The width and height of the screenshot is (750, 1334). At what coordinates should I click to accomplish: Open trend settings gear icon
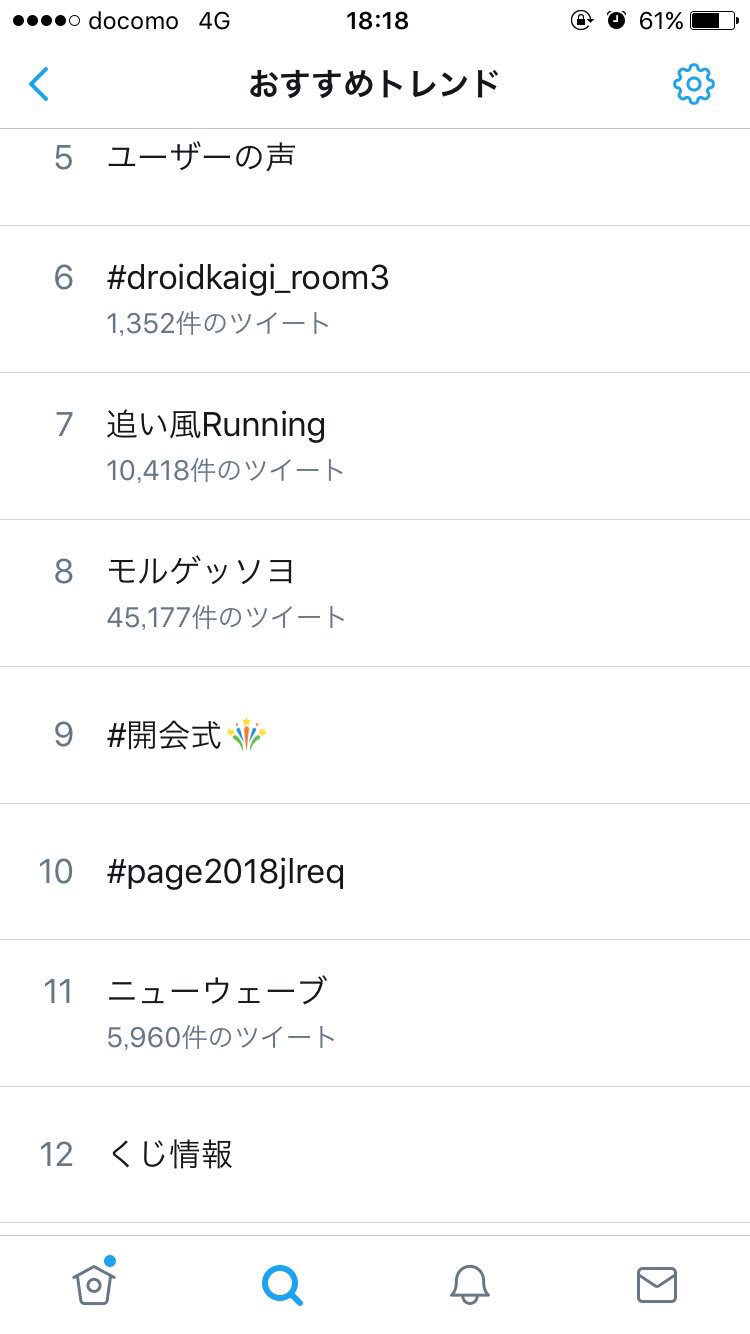(693, 84)
